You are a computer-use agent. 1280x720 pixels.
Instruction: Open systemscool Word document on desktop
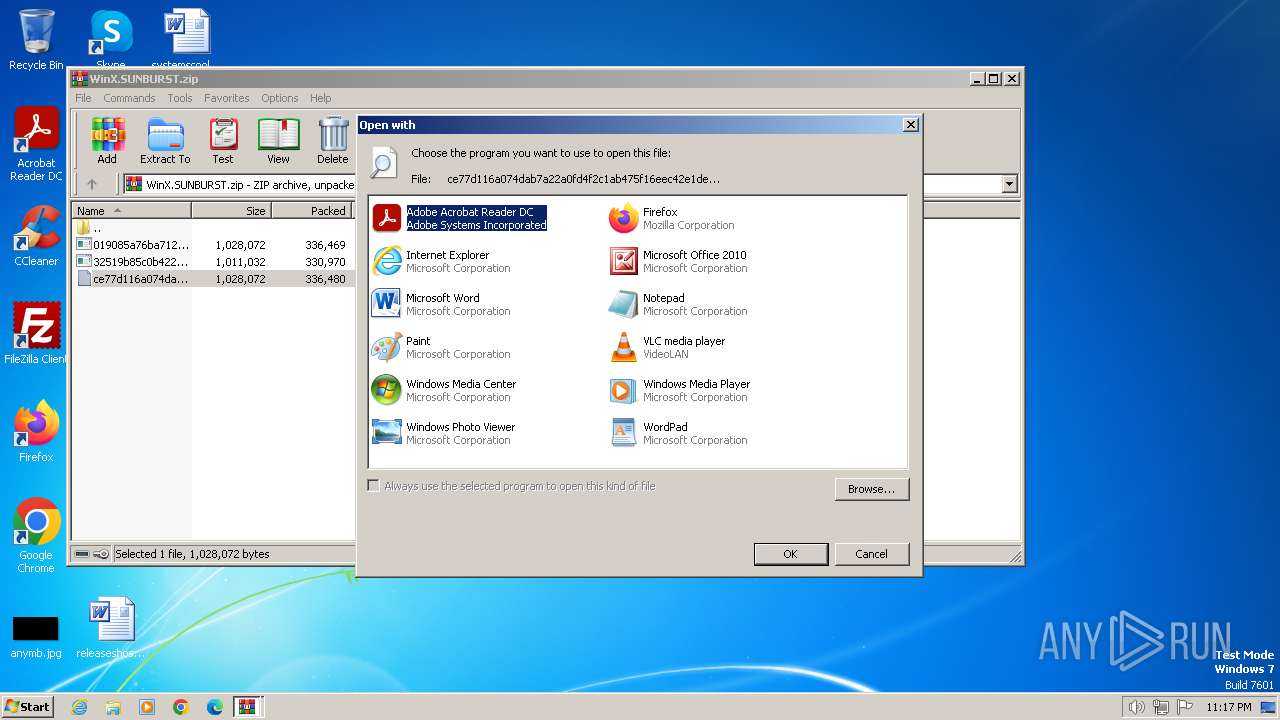pyautogui.click(x=187, y=40)
